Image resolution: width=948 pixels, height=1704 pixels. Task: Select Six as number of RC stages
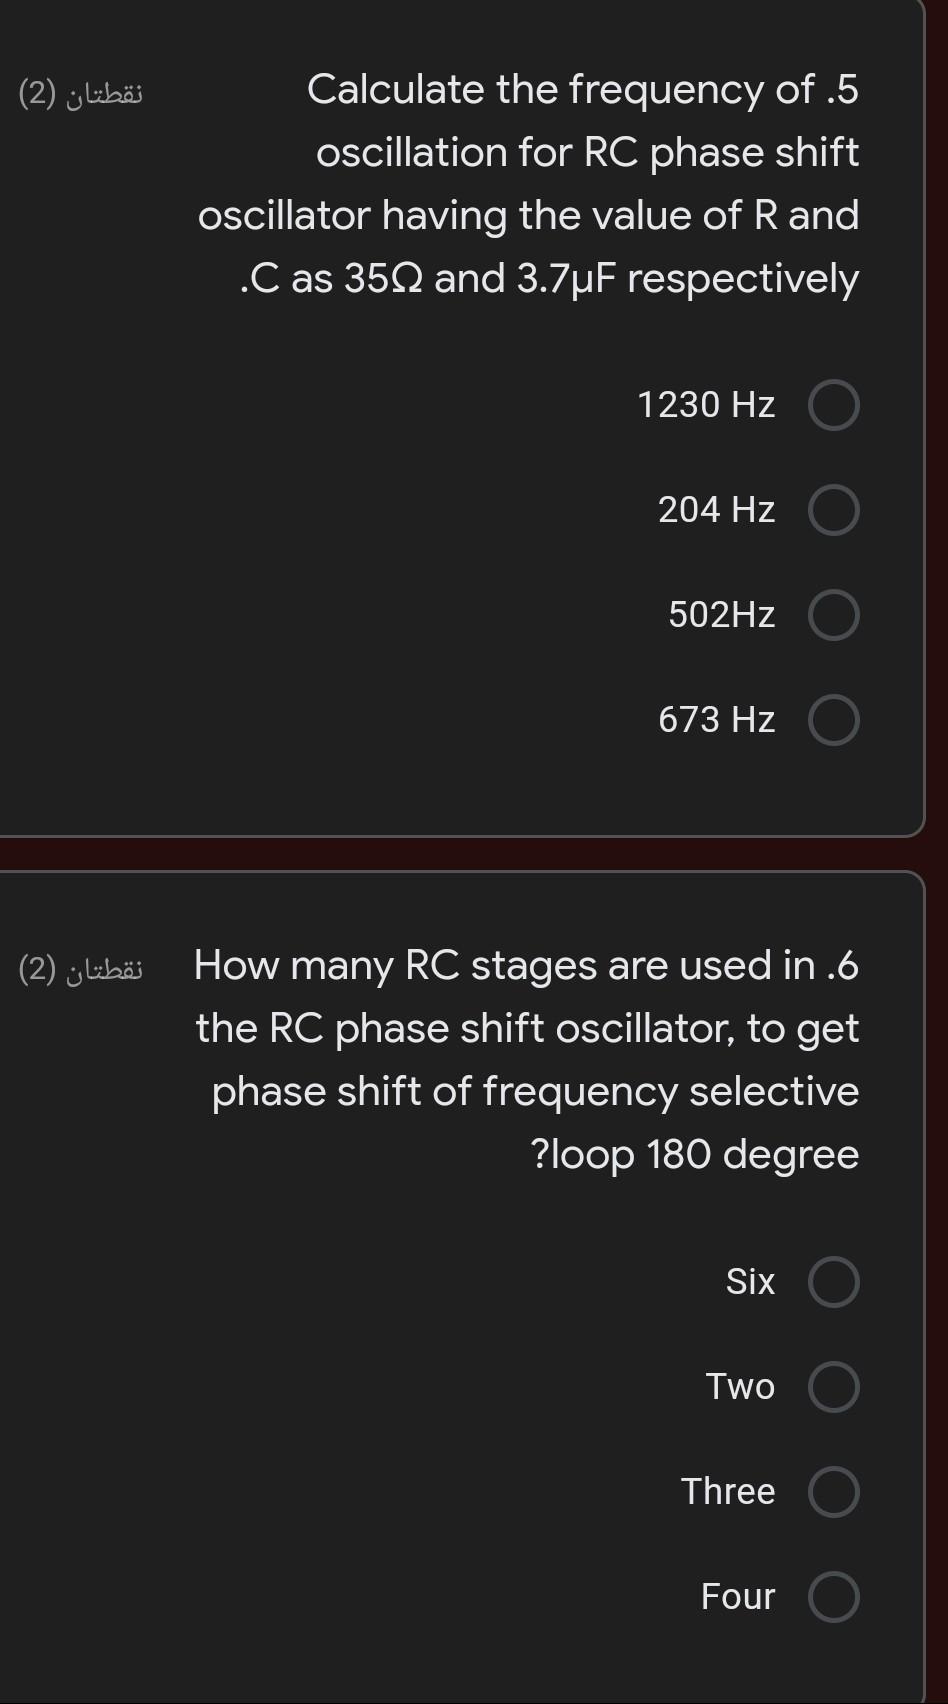[x=833, y=1281]
